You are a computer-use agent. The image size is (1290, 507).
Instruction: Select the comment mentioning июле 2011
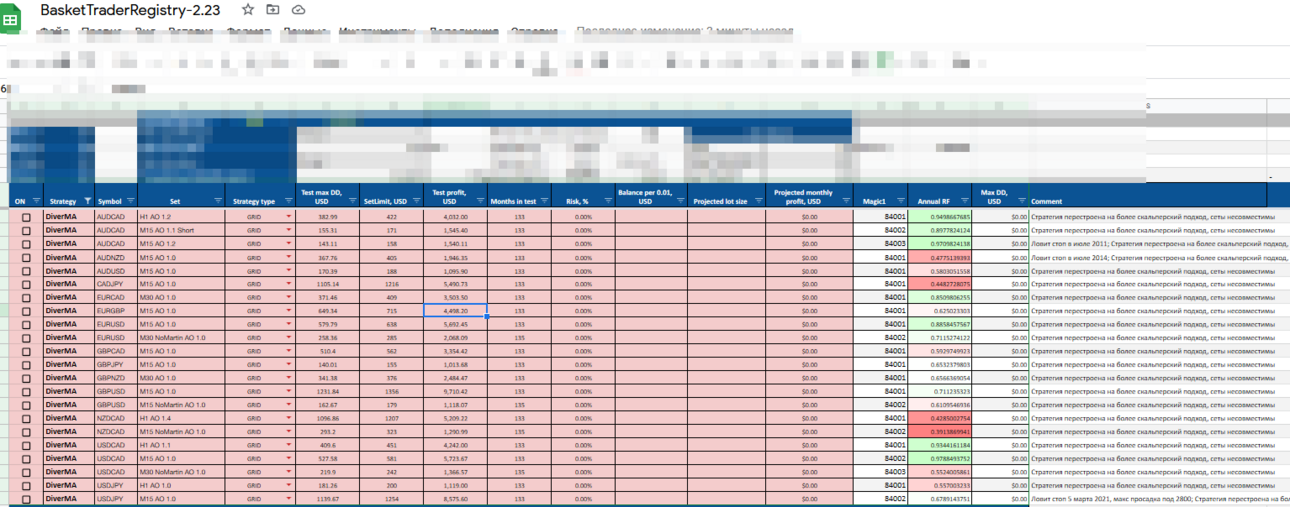pyautogui.click(x=1159, y=244)
